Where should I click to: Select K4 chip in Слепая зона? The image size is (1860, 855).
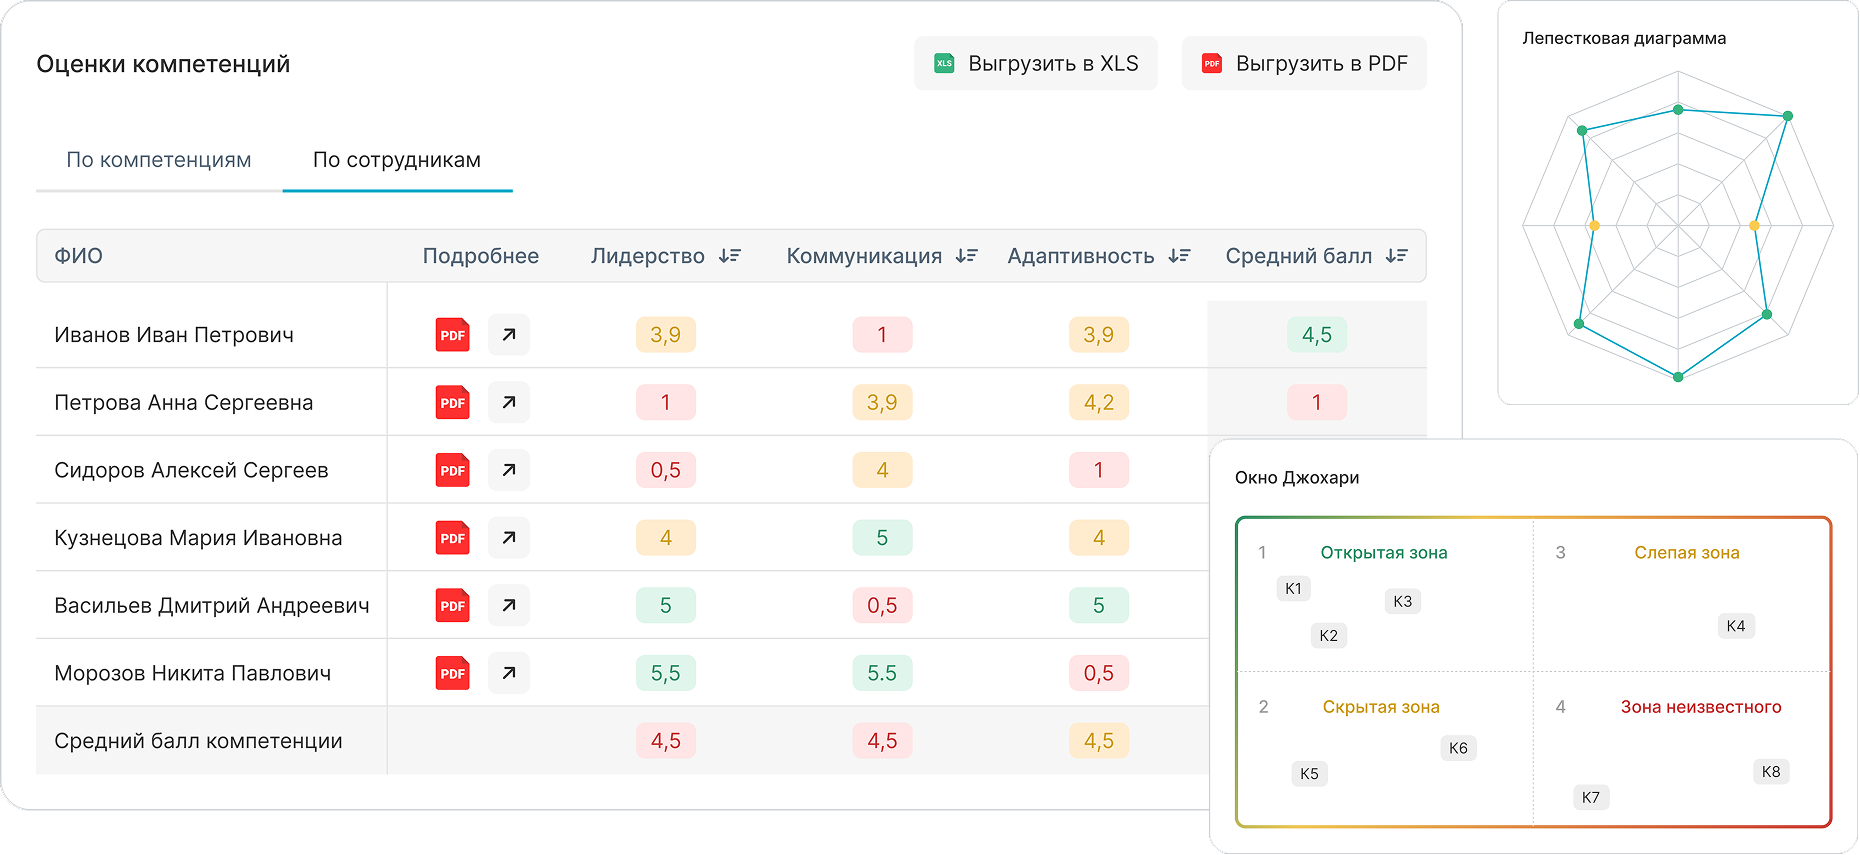[x=1736, y=626]
